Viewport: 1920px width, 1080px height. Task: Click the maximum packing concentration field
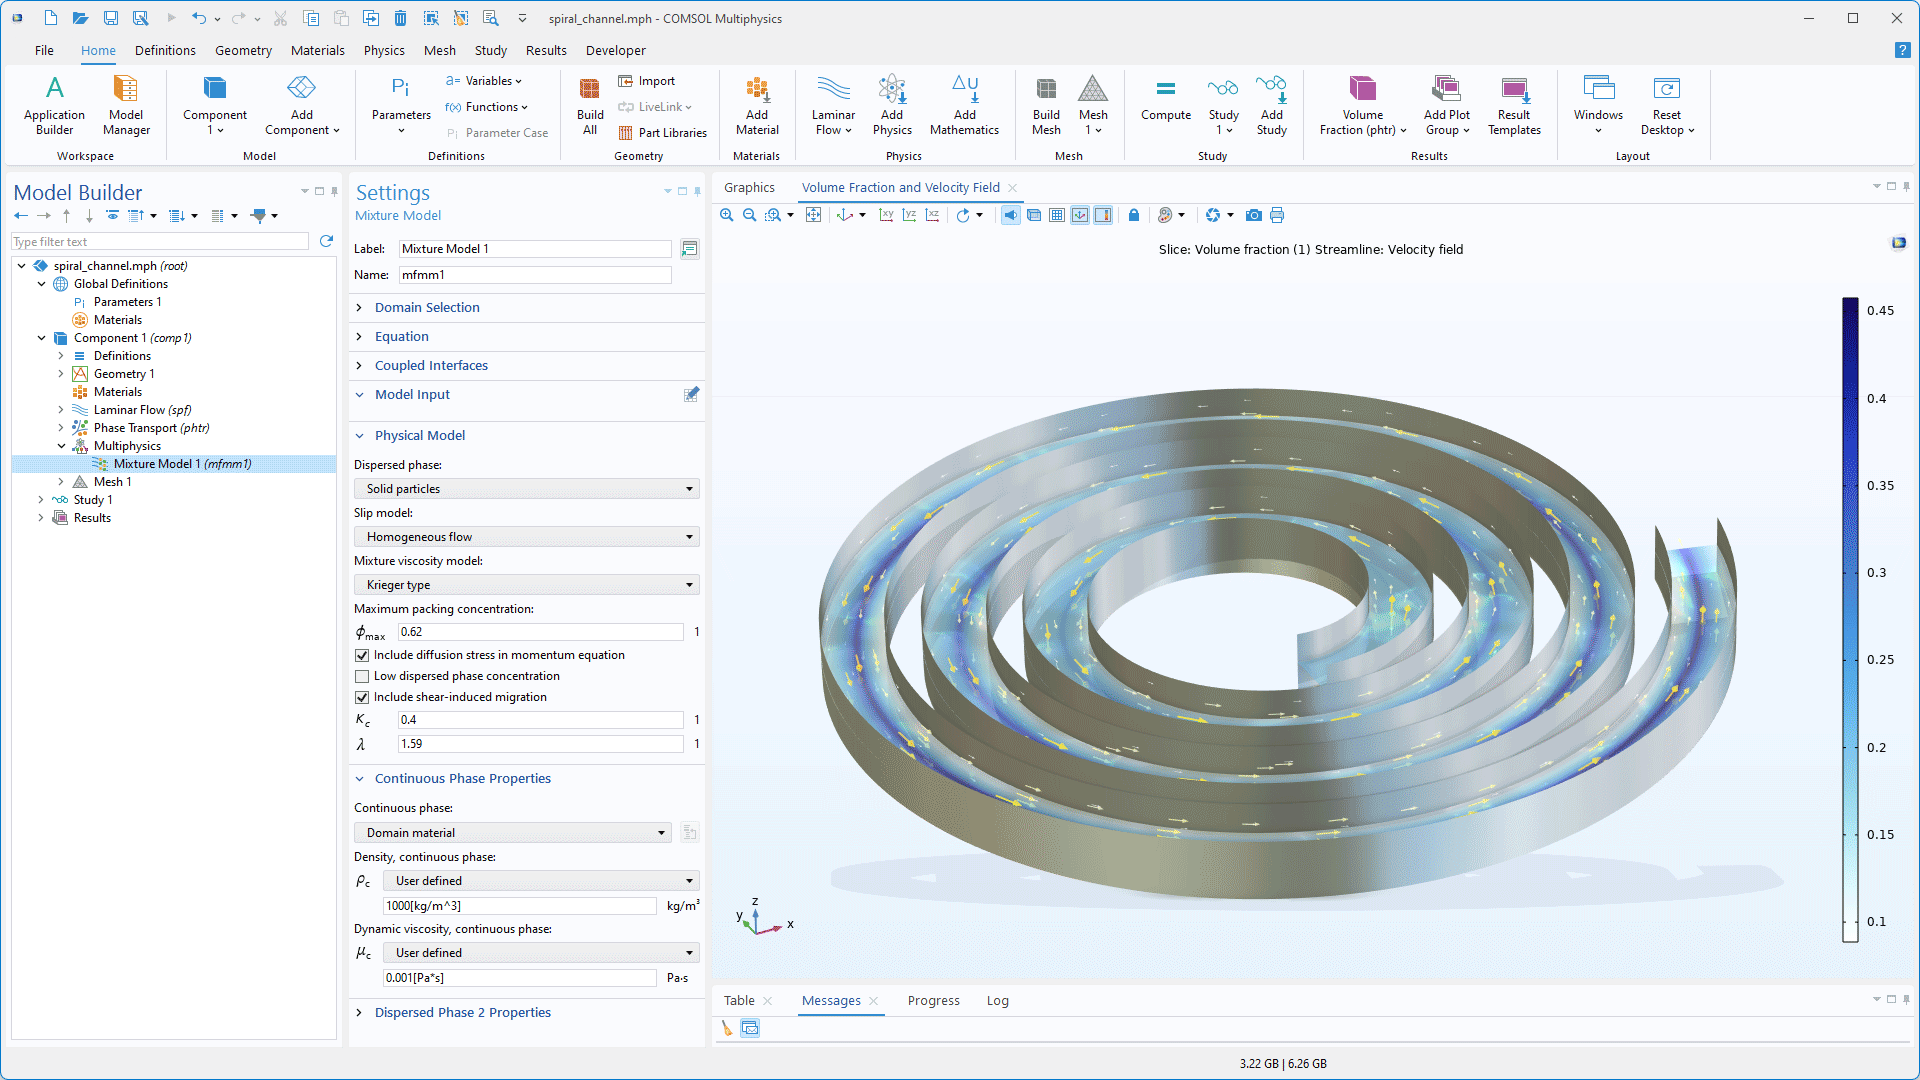[x=541, y=632]
